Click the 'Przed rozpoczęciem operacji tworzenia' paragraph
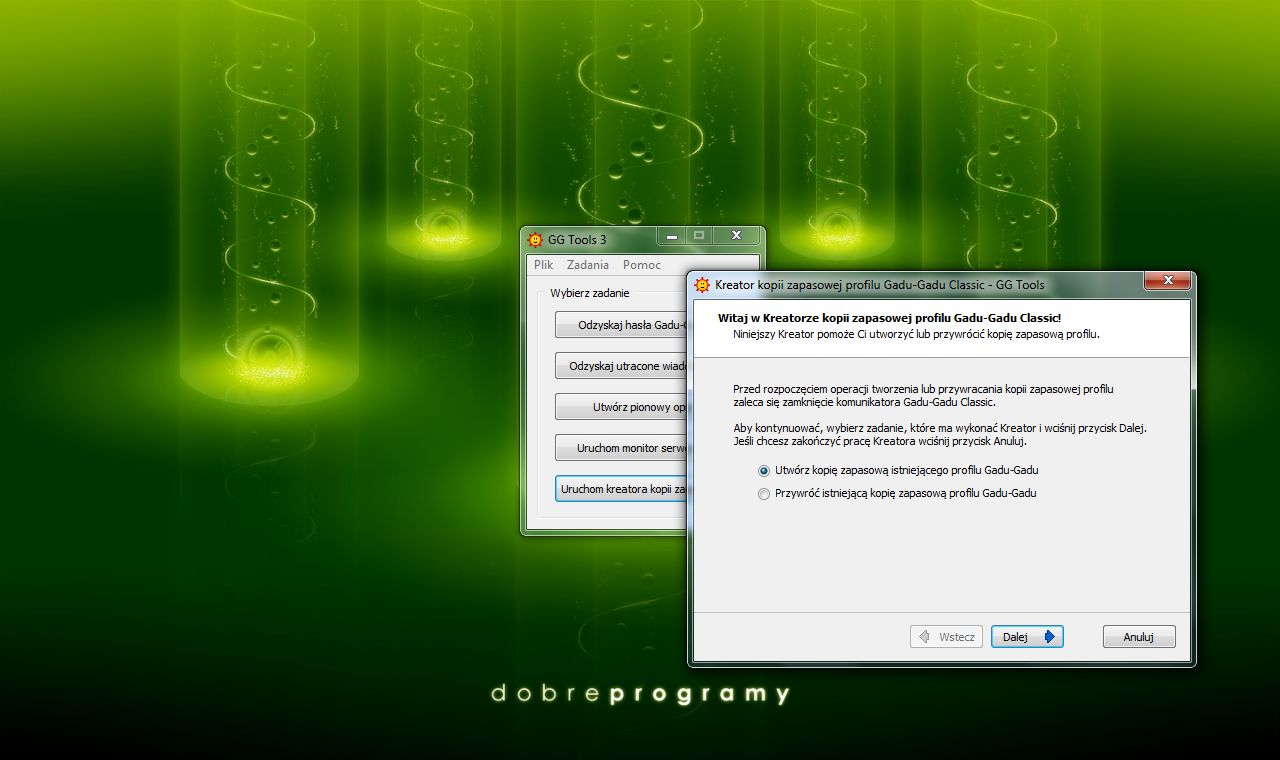The image size is (1280, 760). pos(923,395)
